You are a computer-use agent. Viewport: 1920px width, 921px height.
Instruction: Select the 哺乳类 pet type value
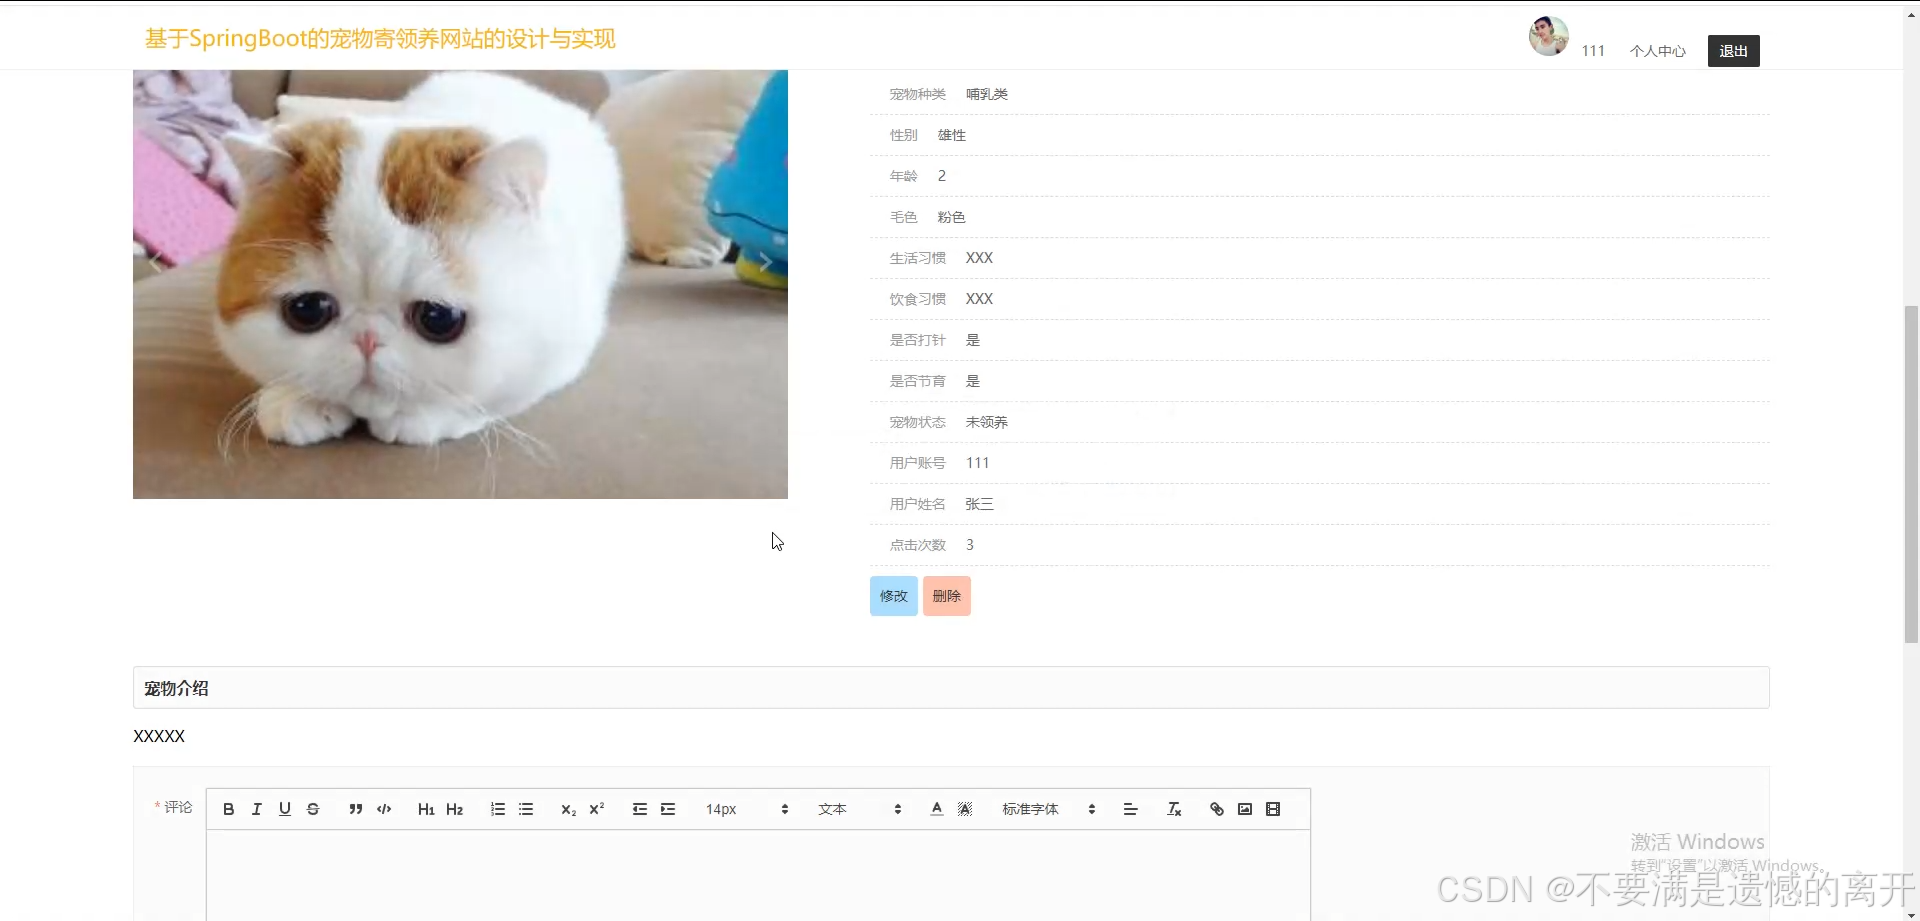point(987,94)
